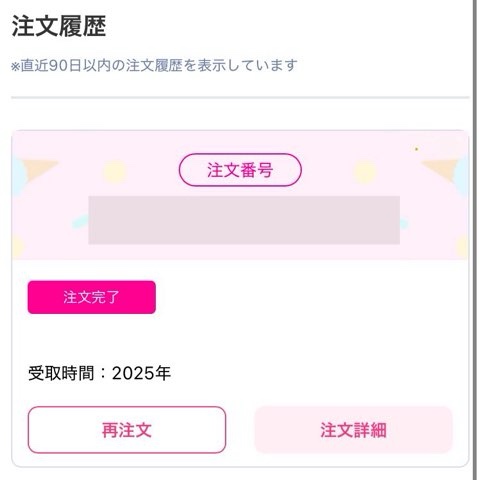
Task: Tap yellow half-circle at banner bottom left
Action: (x=18, y=247)
